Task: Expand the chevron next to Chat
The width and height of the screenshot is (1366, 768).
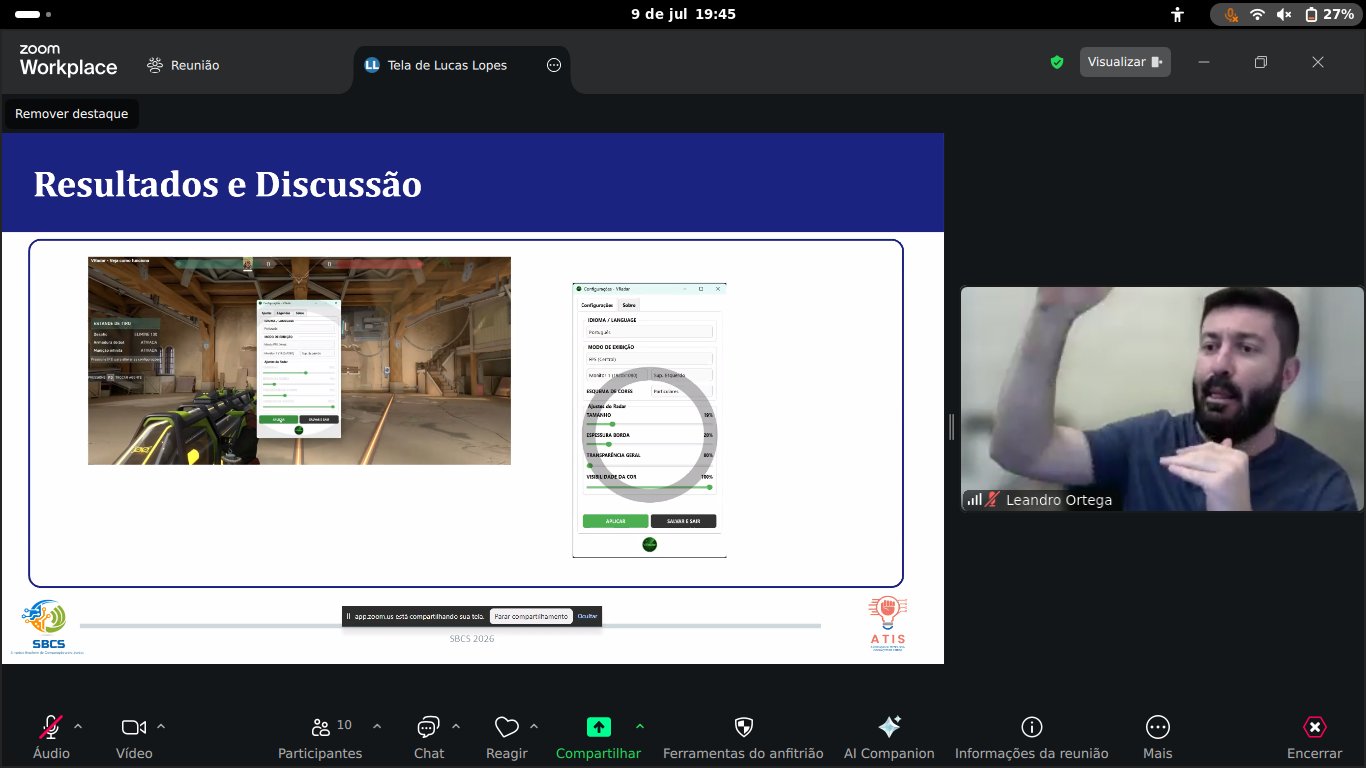Action: click(456, 727)
